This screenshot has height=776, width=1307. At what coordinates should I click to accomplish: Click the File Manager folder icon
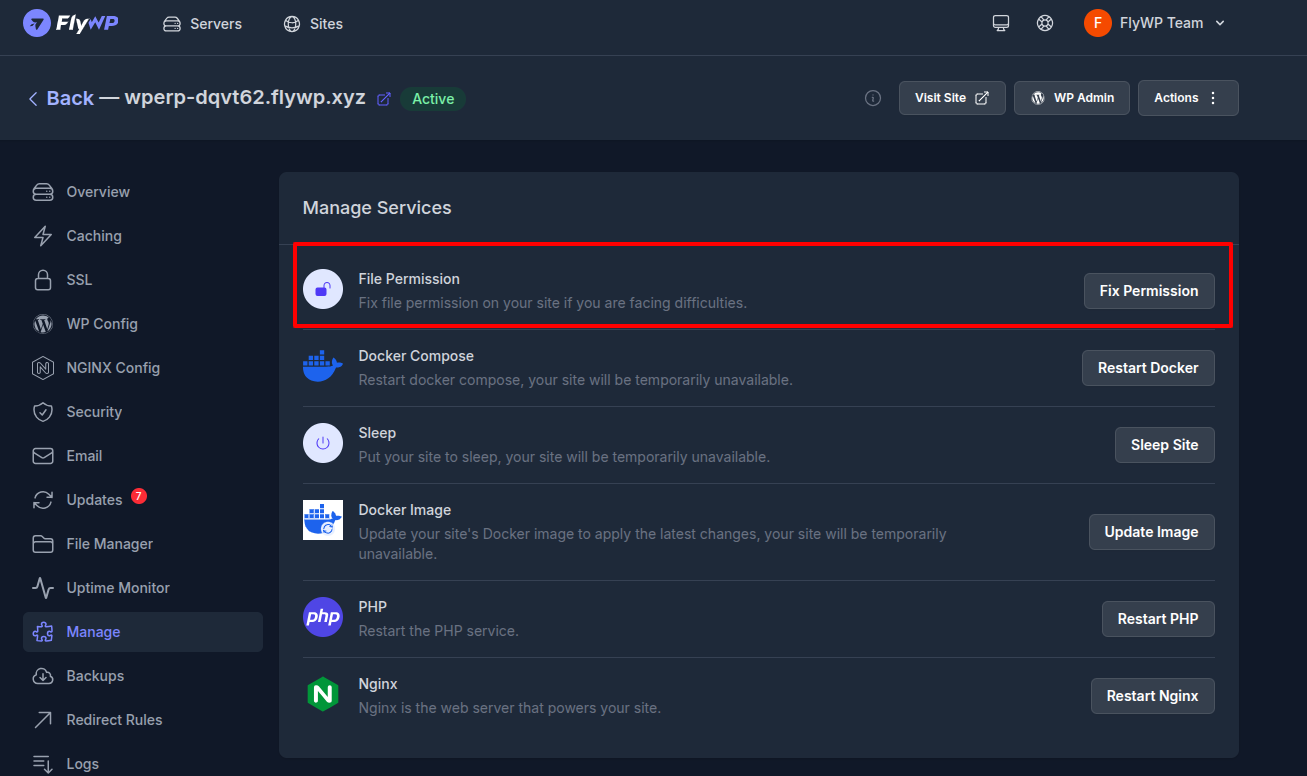click(43, 544)
